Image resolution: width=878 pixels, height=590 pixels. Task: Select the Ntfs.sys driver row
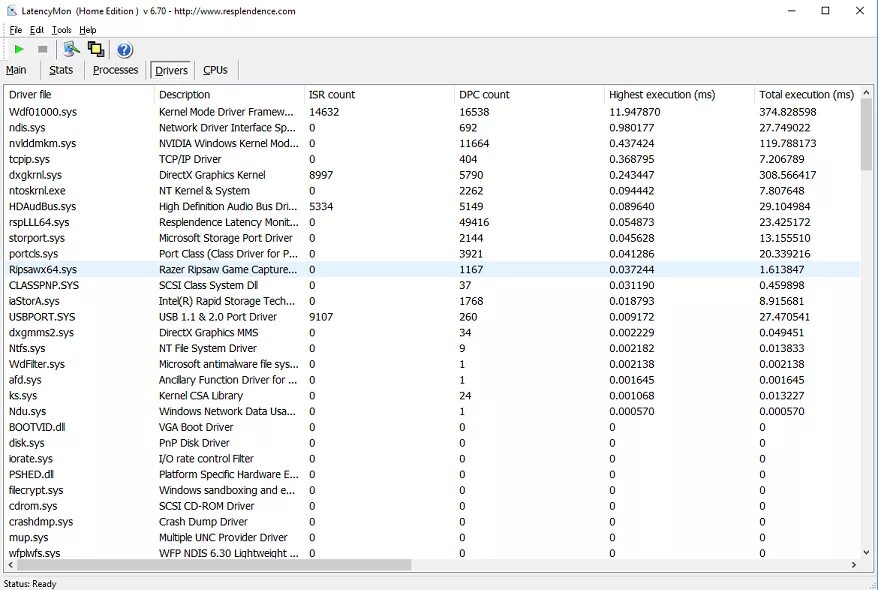tap(432, 348)
